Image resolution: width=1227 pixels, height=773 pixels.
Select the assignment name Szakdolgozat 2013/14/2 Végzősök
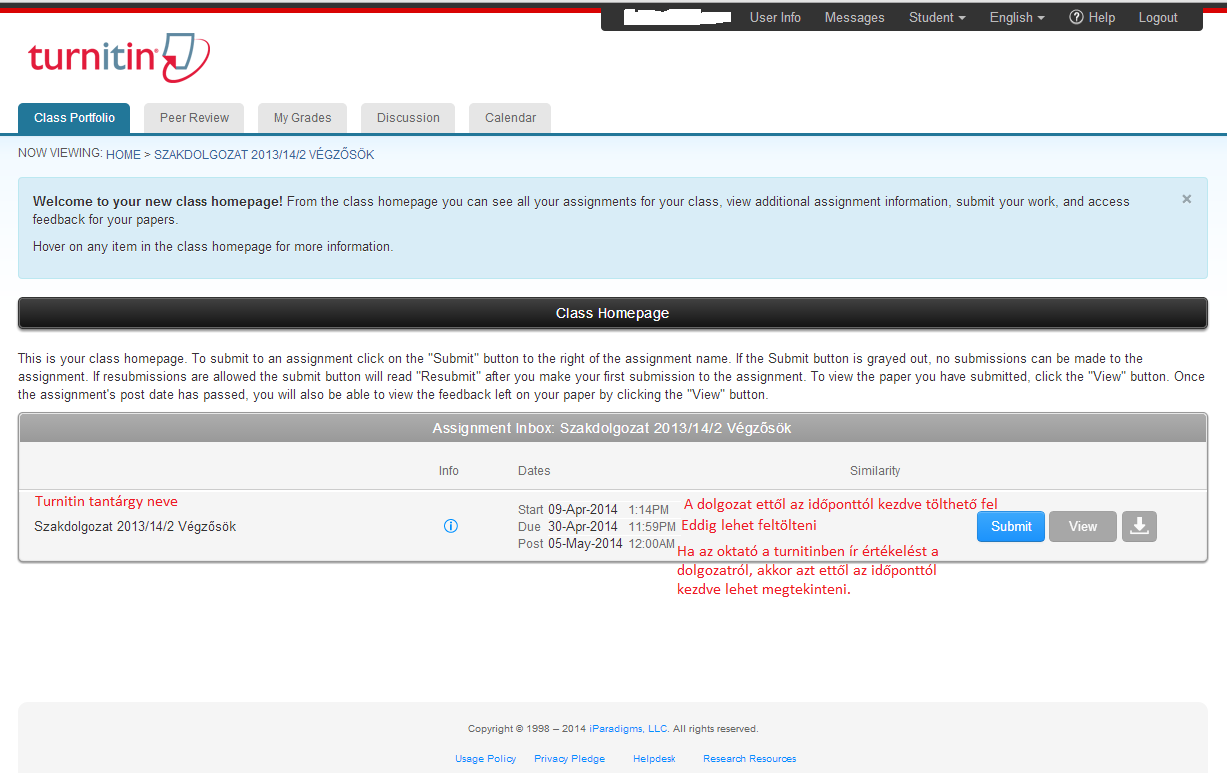(135, 527)
